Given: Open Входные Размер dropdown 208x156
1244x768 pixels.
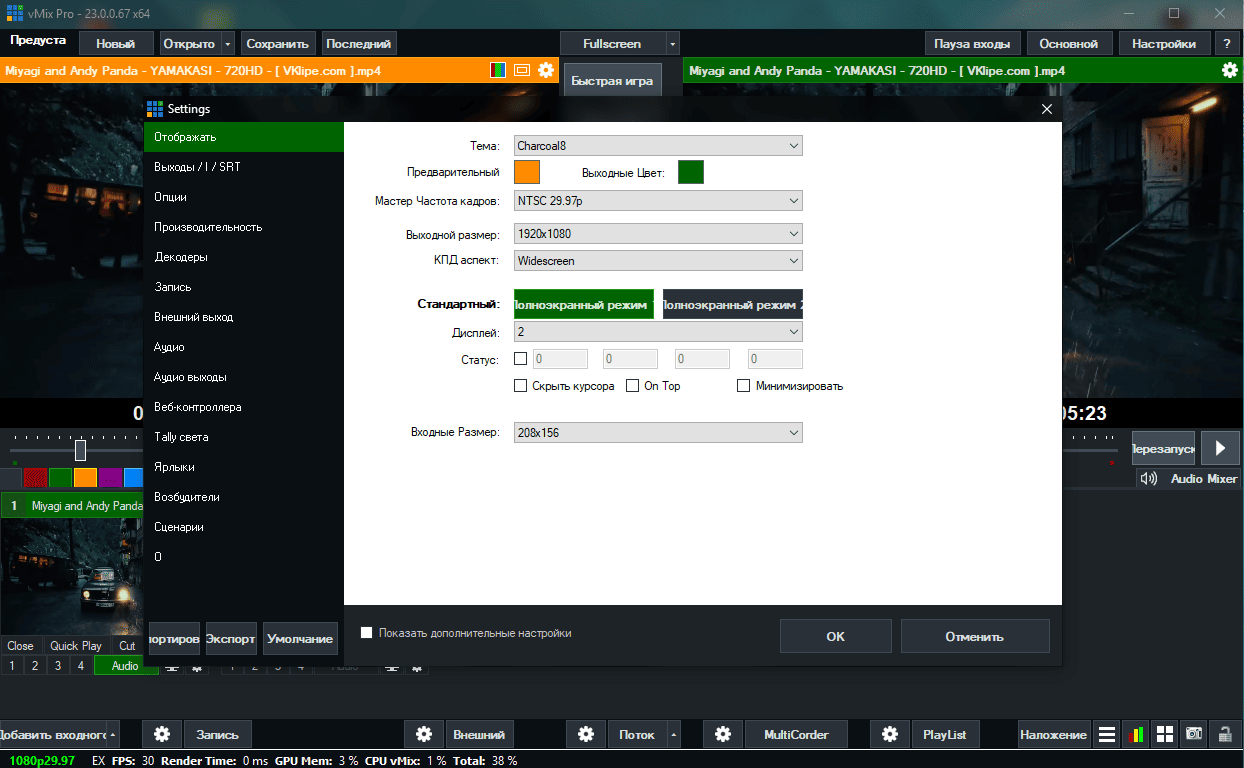Looking at the screenshot, I should (658, 433).
